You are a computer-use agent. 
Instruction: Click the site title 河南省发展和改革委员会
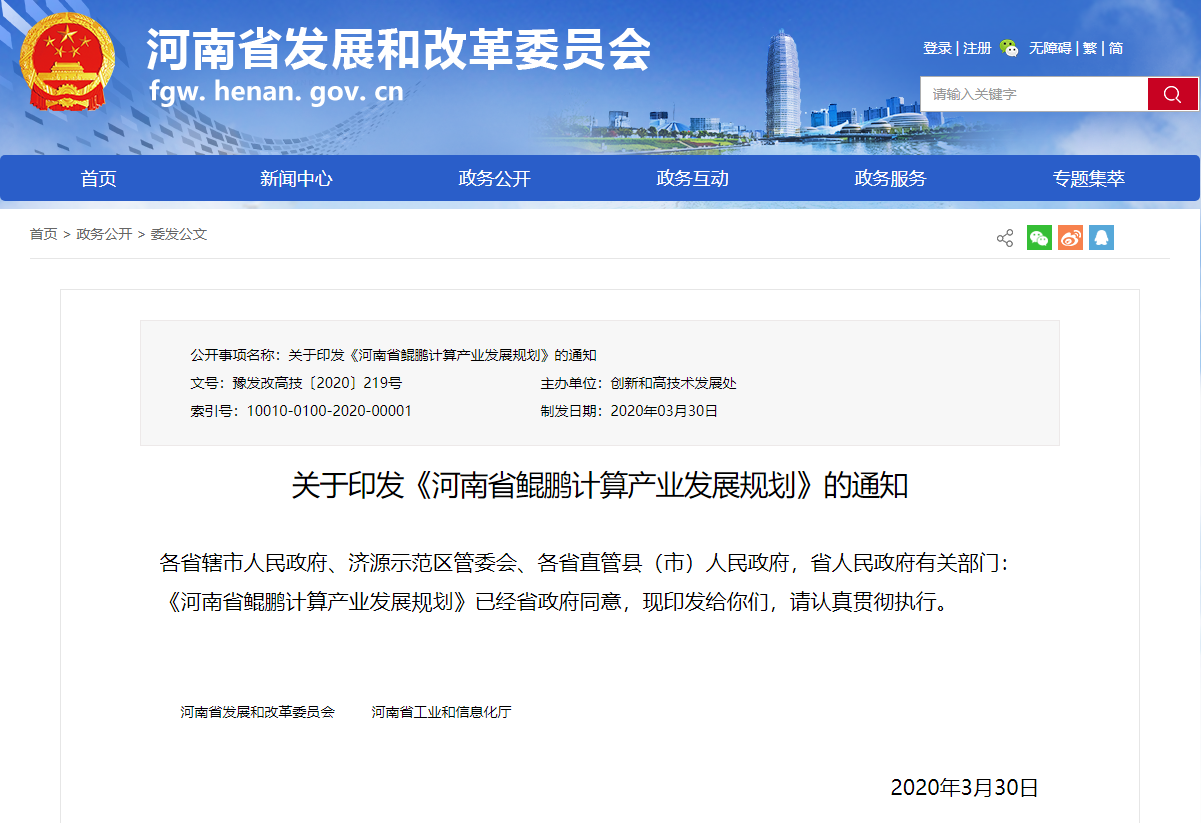tap(398, 48)
